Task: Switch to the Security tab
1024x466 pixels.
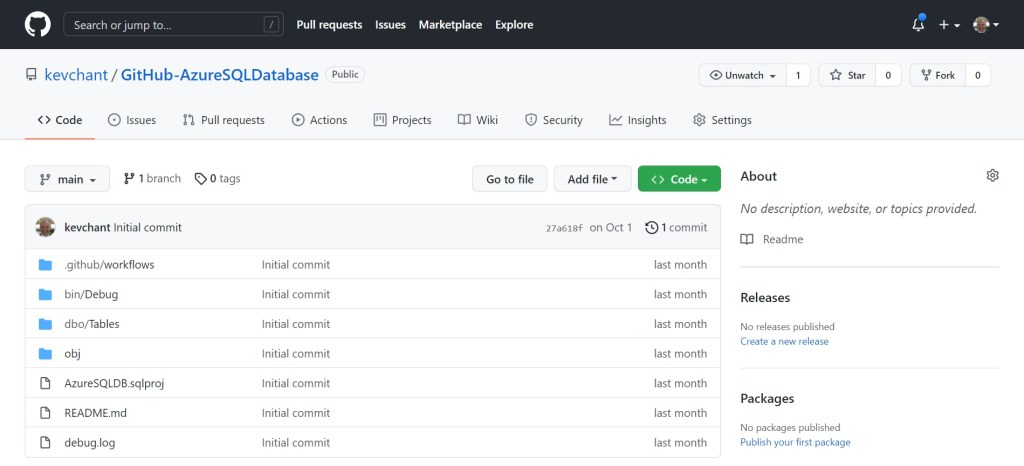Action: 554,120
